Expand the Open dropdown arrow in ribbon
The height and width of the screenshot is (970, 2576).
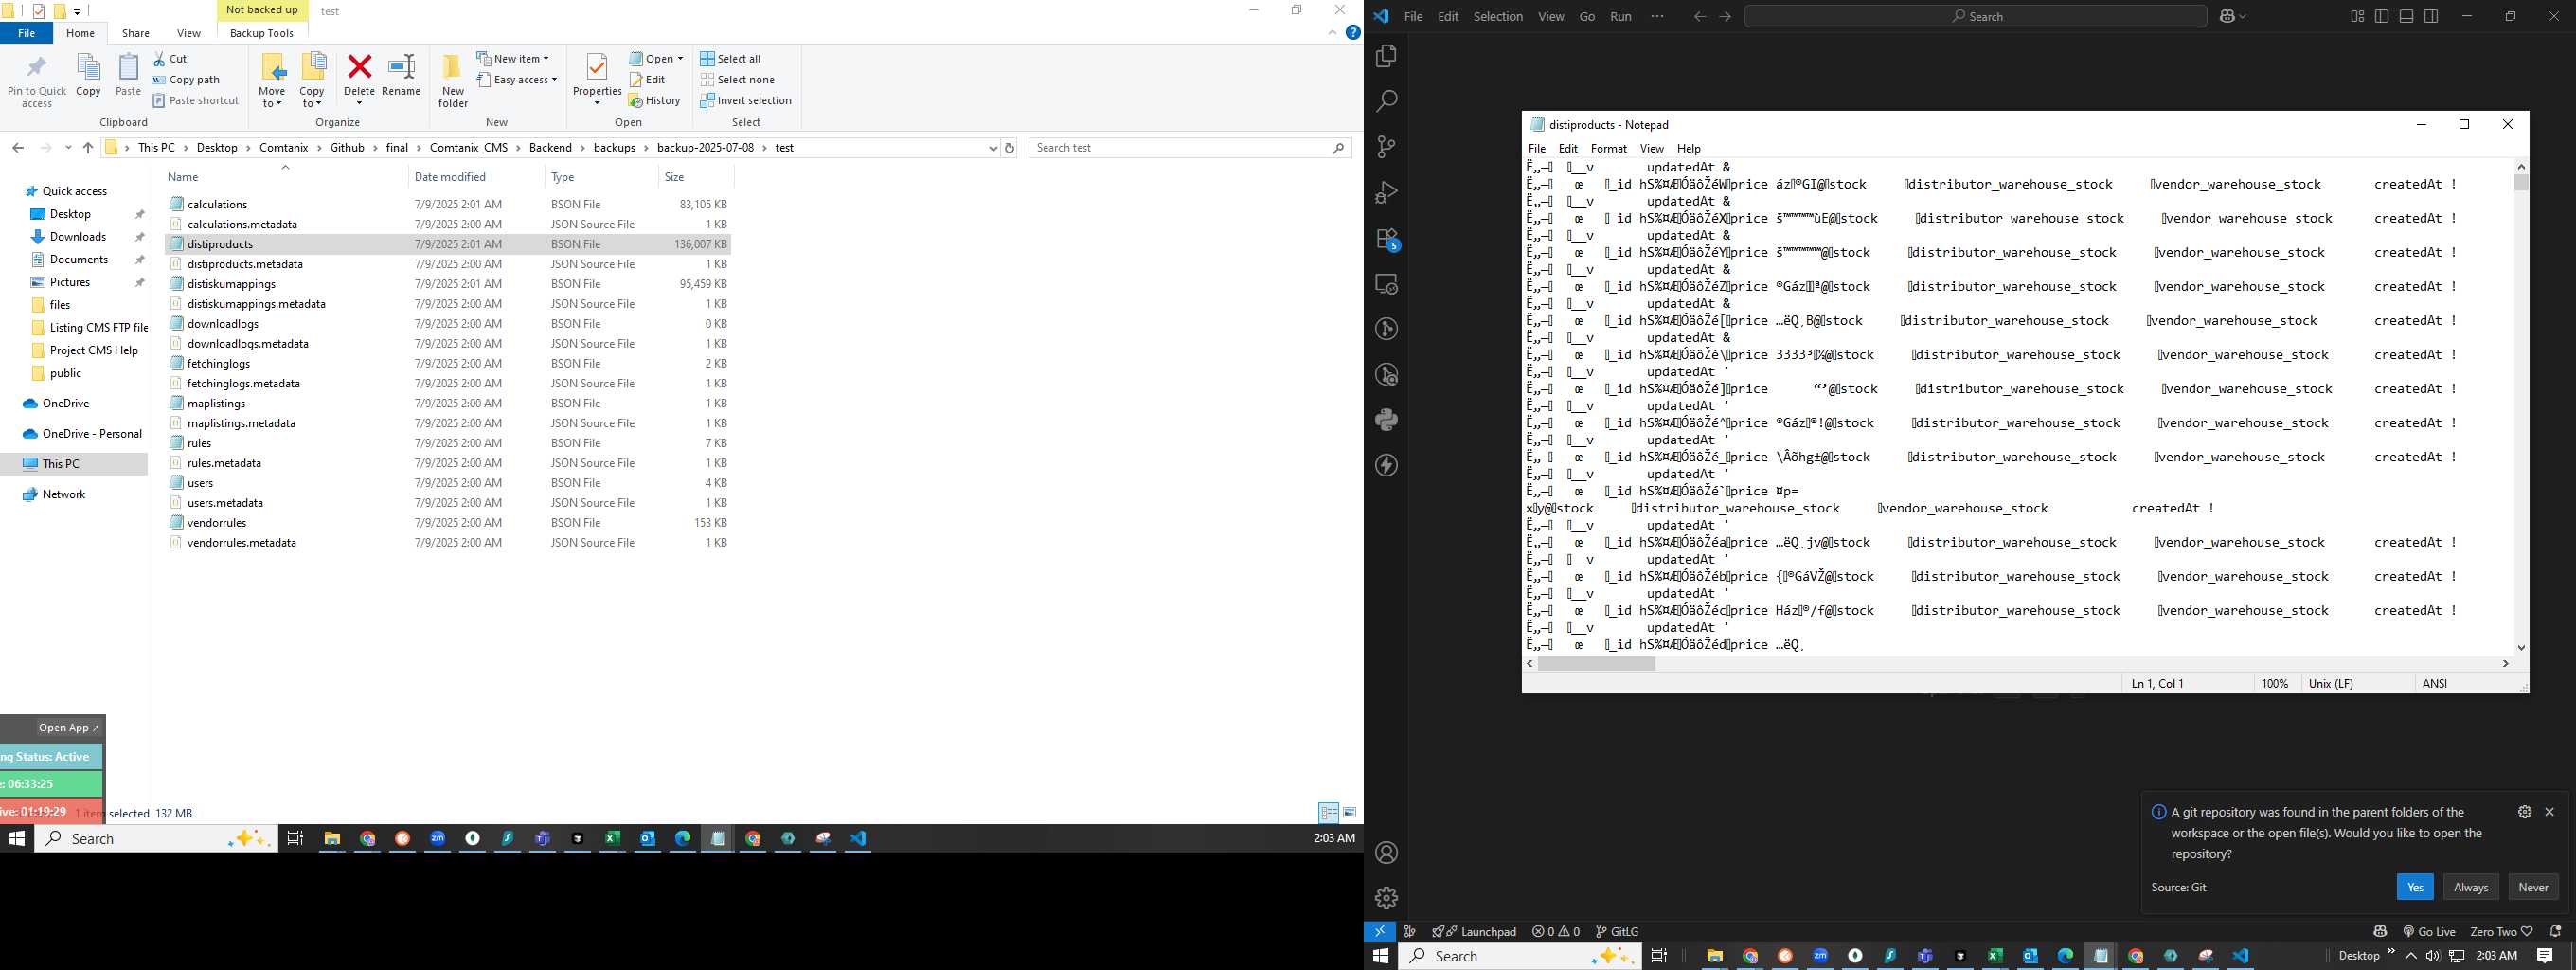pos(680,59)
